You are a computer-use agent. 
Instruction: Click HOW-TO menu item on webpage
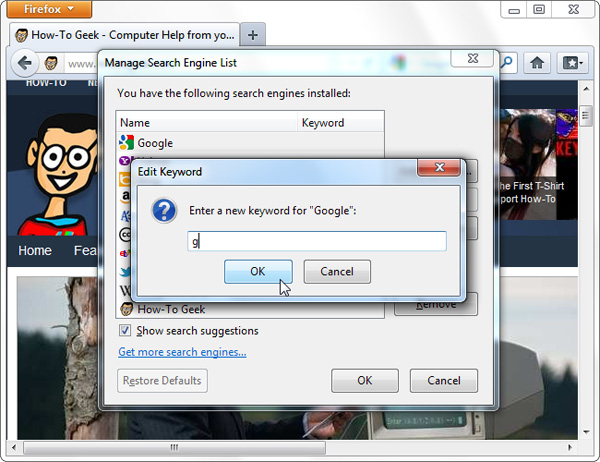(x=46, y=83)
